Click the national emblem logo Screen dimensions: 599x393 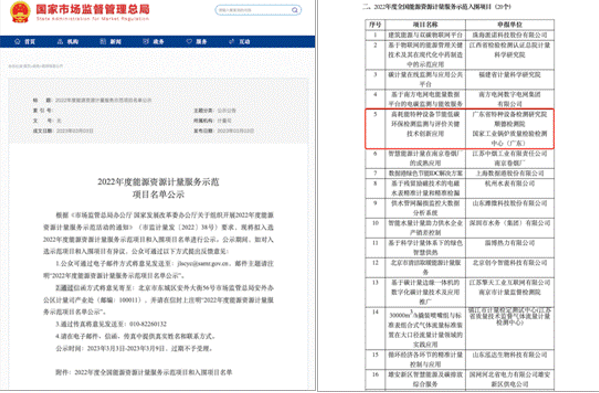(x=20, y=12)
